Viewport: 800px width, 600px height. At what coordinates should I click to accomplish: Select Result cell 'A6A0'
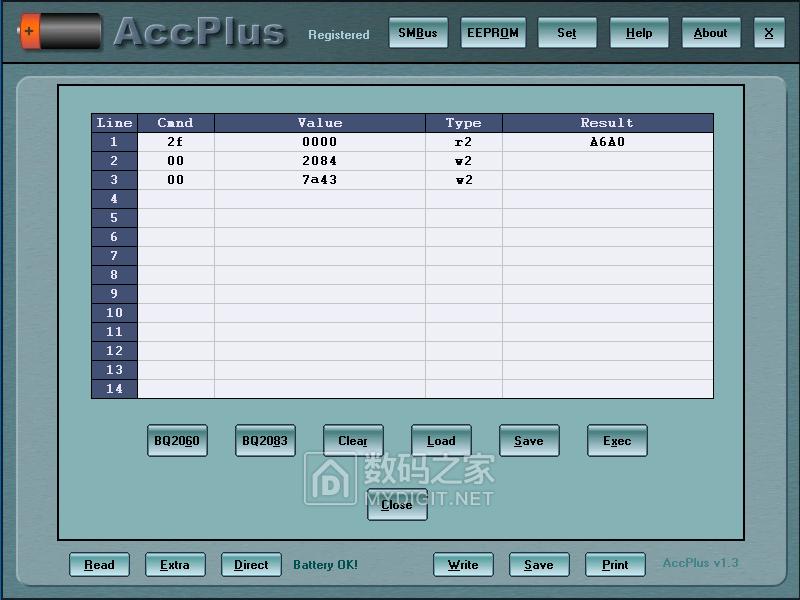[608, 142]
